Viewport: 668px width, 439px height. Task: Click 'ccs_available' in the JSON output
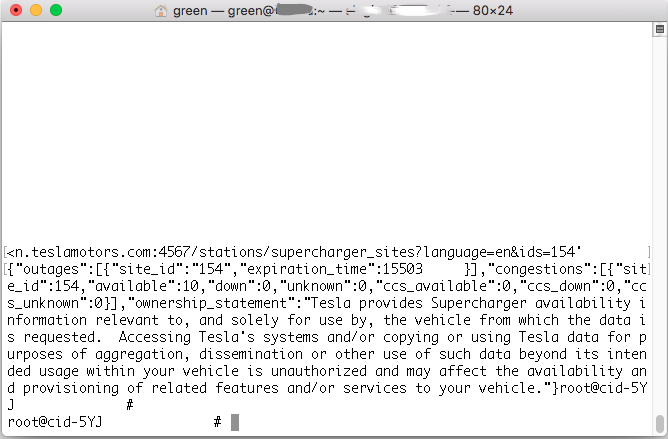[434, 286]
